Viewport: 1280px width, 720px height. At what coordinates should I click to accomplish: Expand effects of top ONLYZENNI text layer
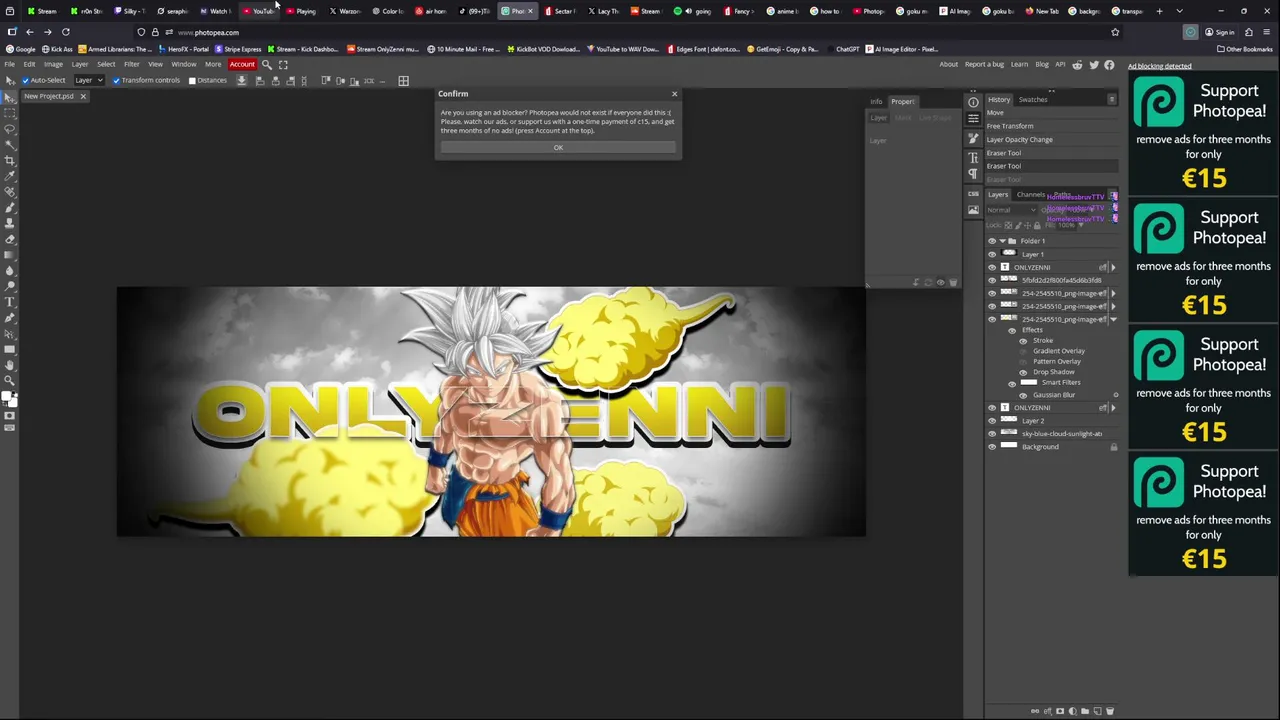[x=1113, y=267]
